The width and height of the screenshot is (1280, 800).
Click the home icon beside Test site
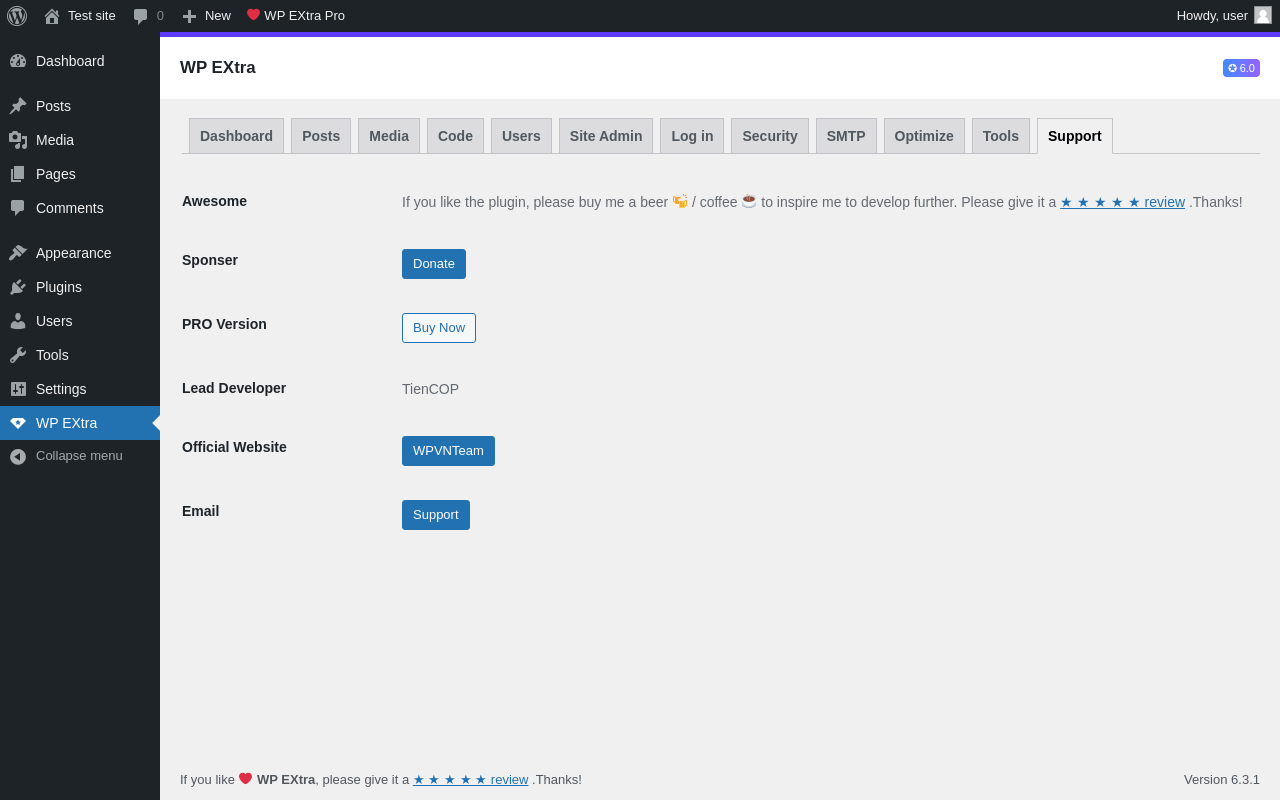pos(52,16)
